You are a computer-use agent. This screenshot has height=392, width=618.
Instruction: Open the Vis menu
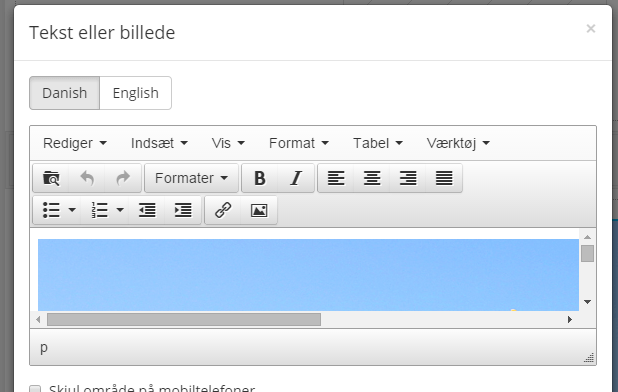pos(228,143)
